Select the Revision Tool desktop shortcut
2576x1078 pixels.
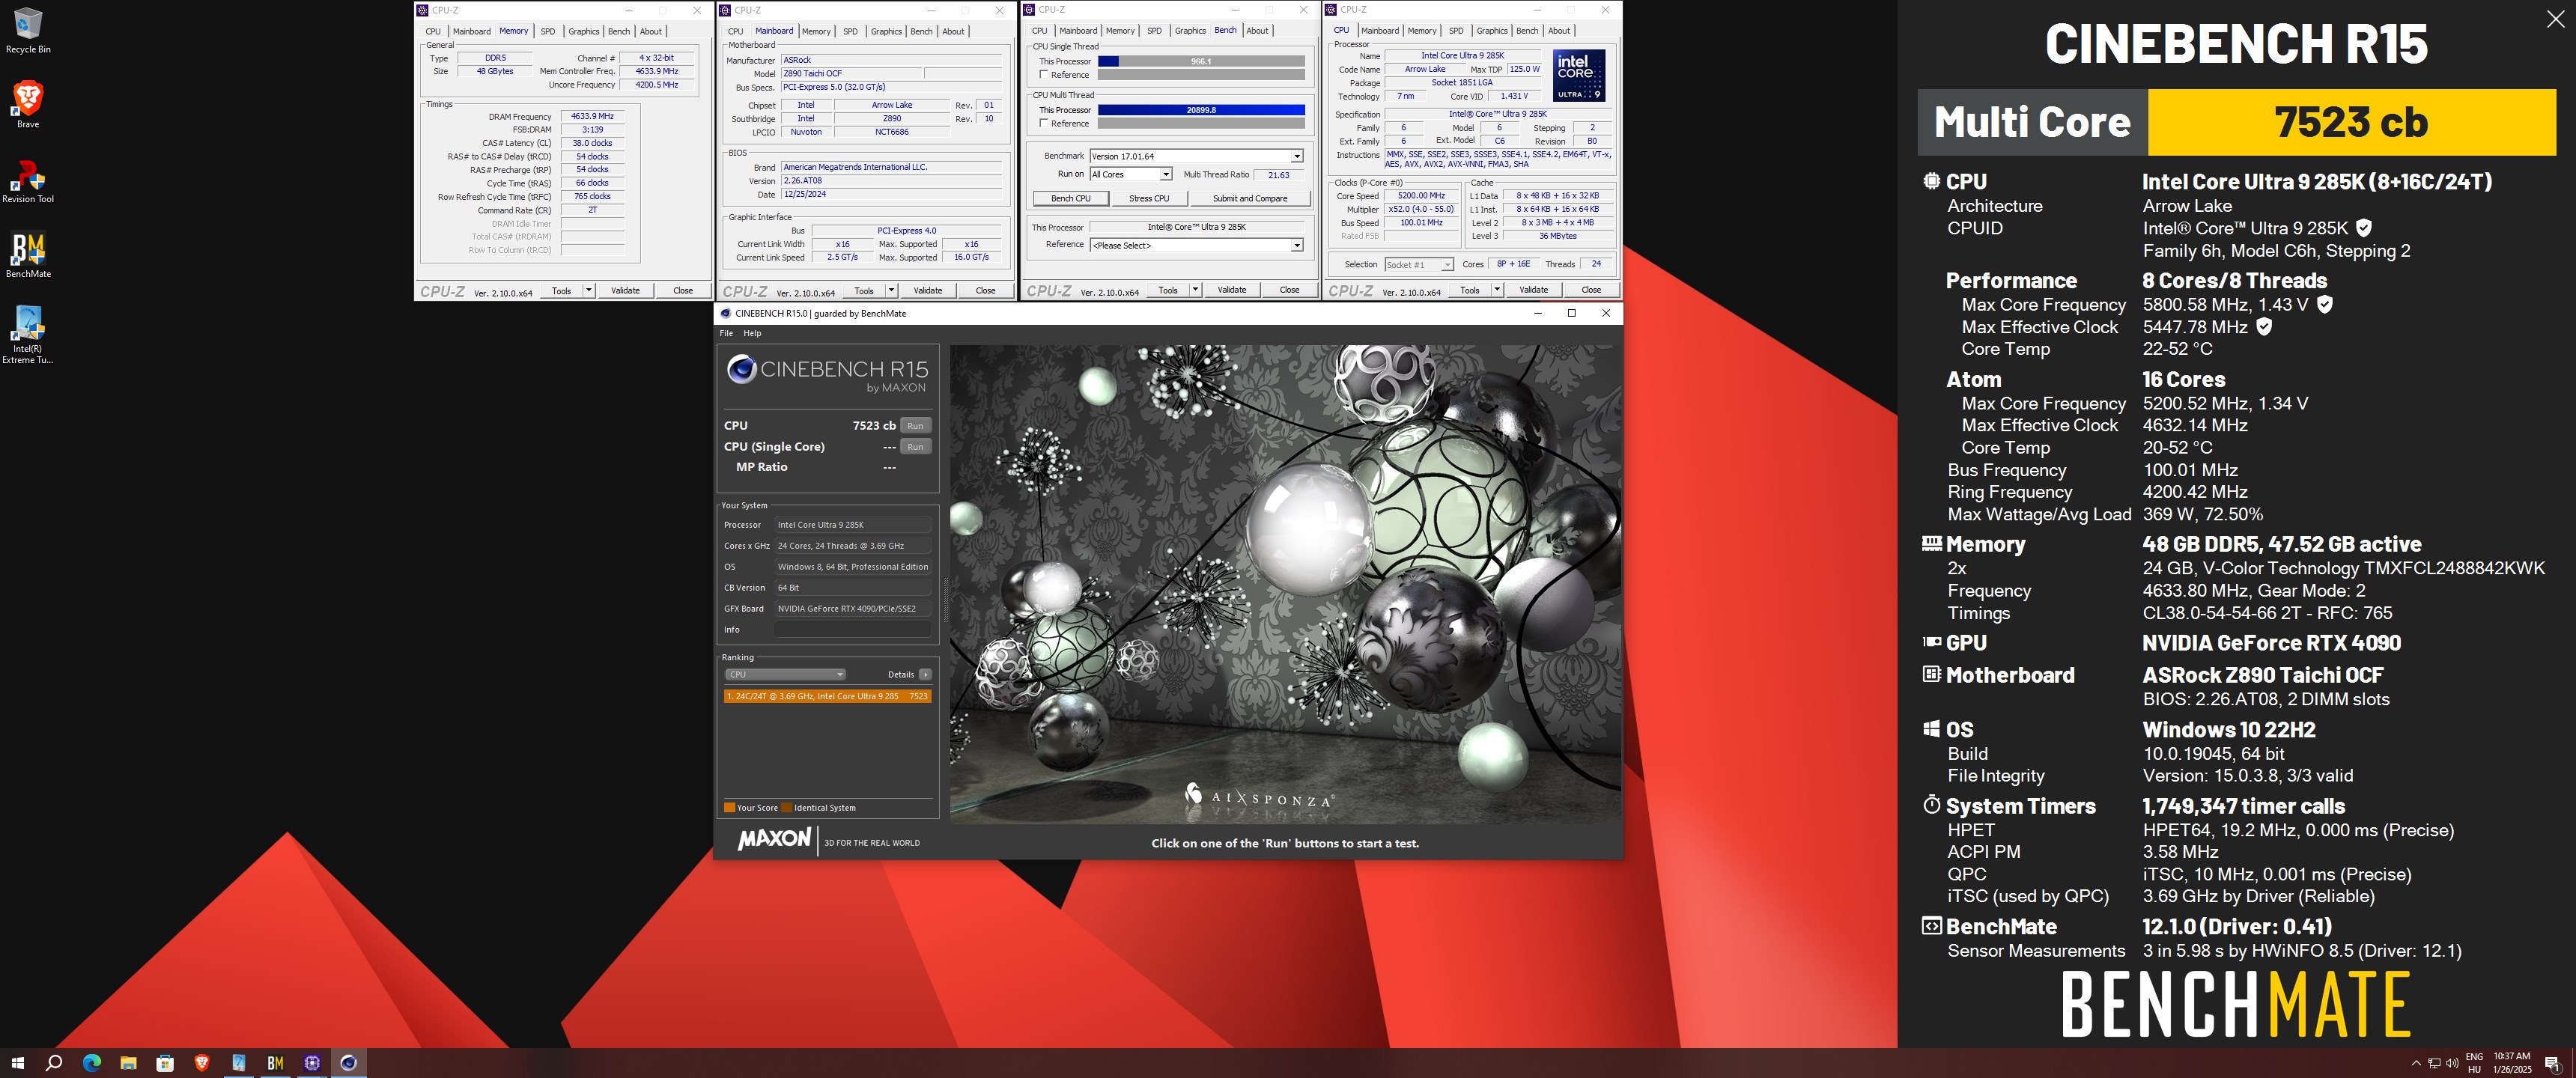coord(28,181)
